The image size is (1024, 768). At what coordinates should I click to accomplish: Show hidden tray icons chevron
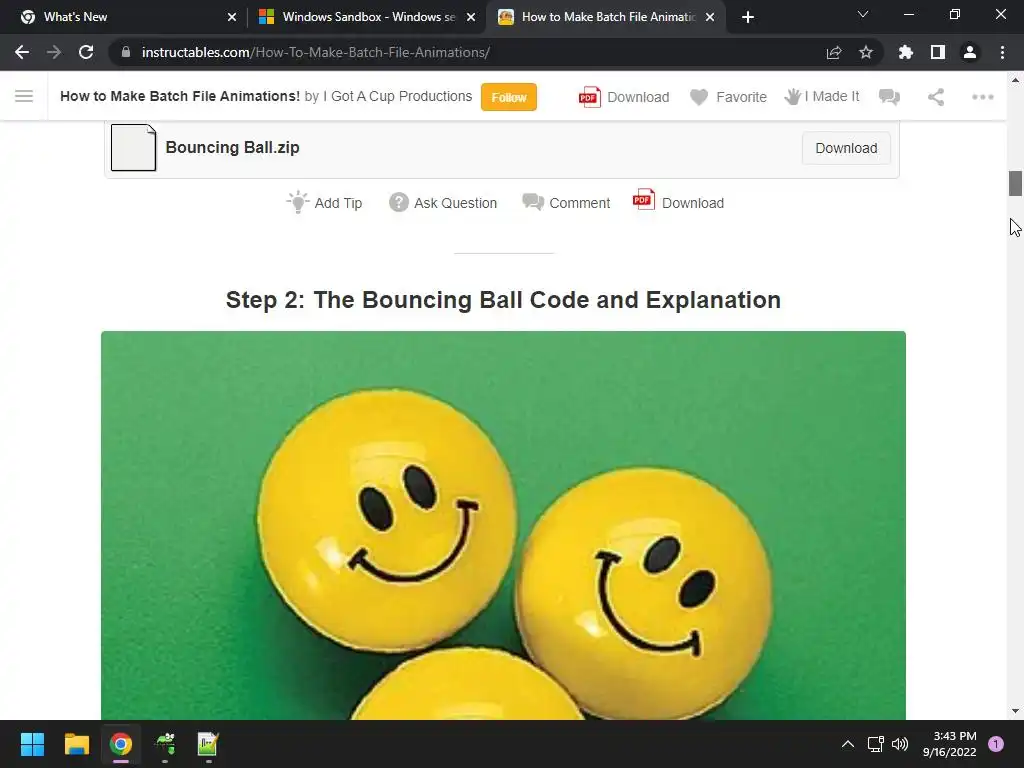tap(848, 744)
